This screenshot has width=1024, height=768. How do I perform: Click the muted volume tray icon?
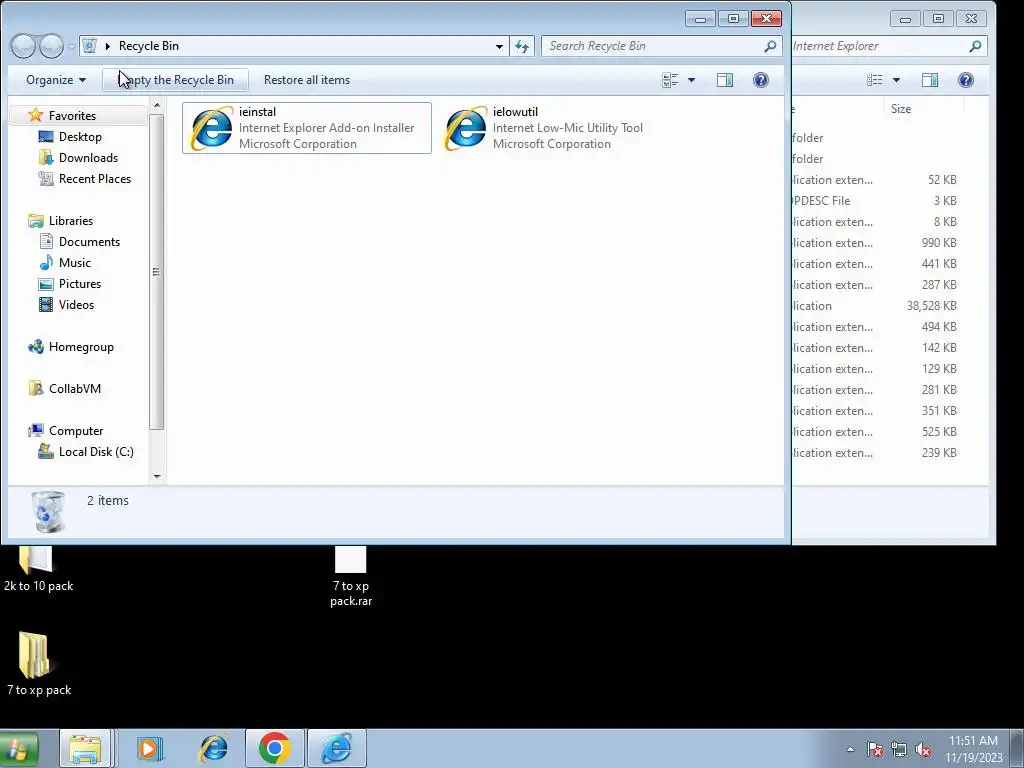pyautogui.click(x=923, y=750)
